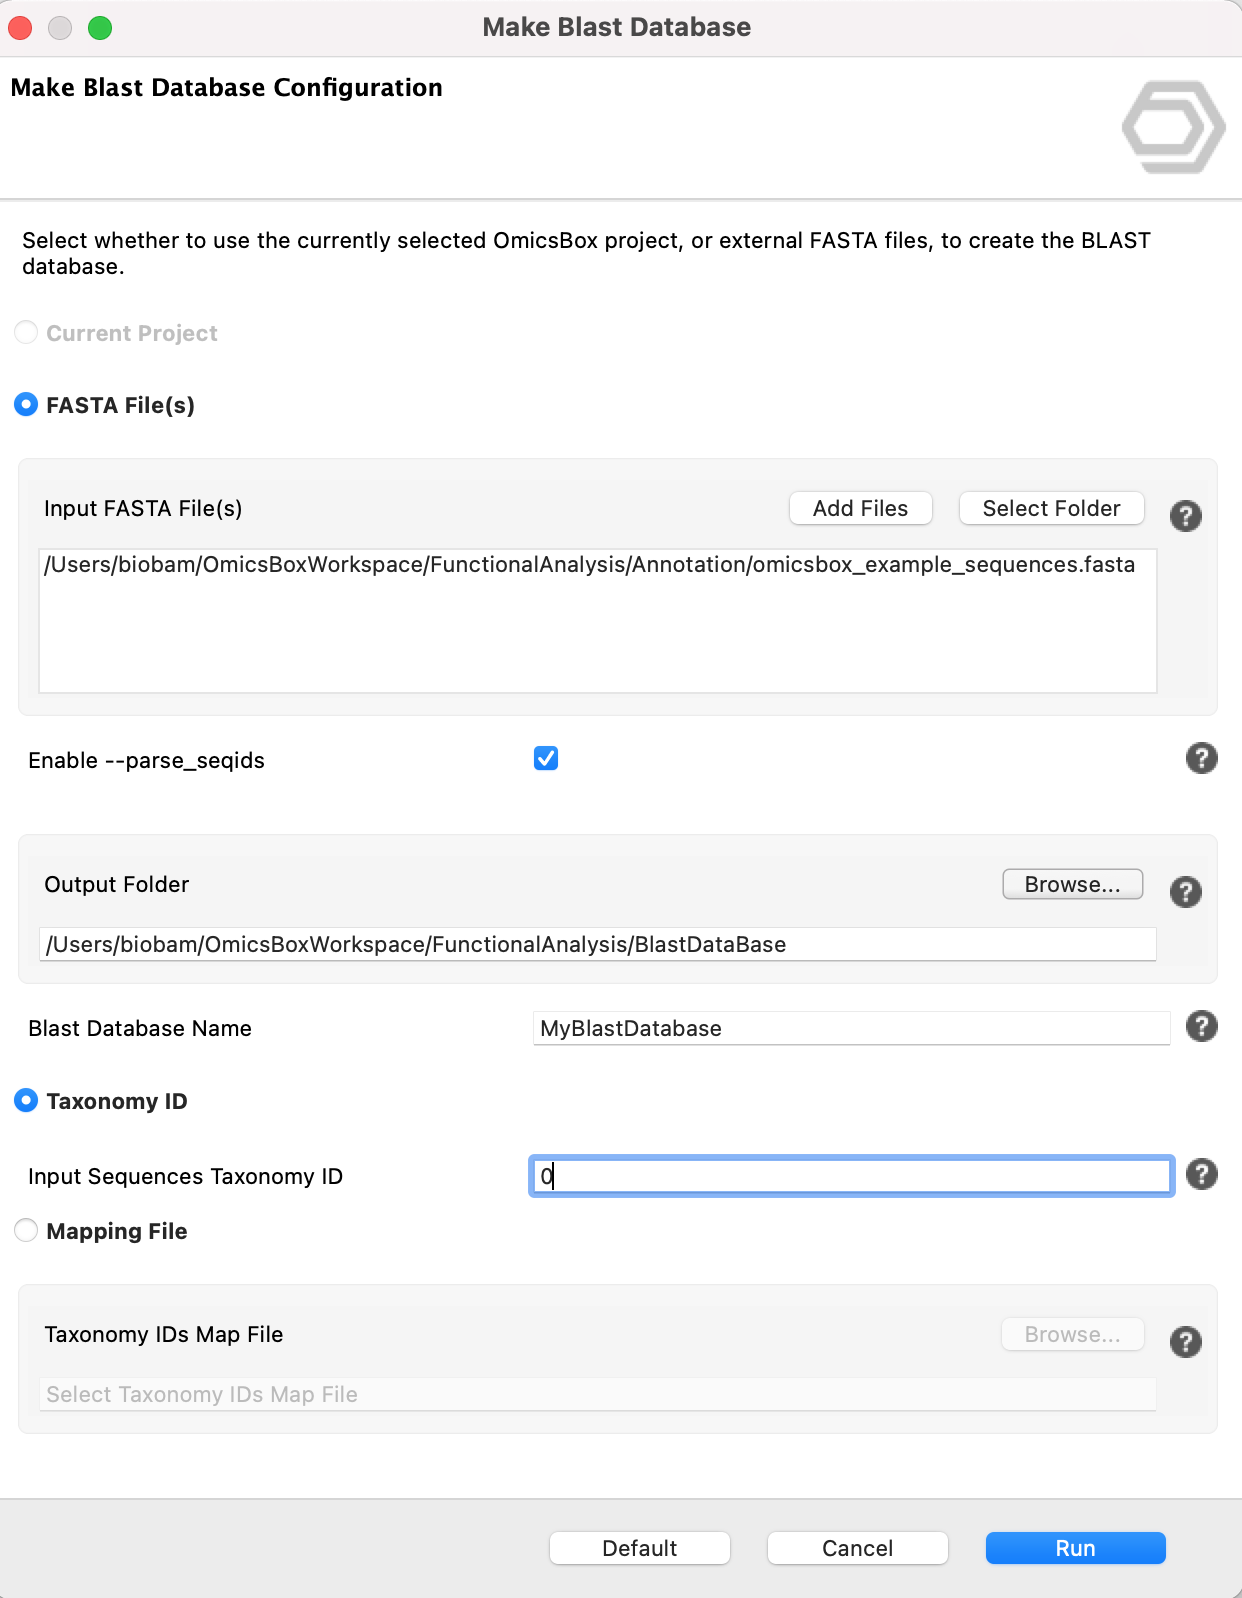Viewport: 1242px width, 1598px height.
Task: Click the Output Folder path field
Action: click(597, 944)
